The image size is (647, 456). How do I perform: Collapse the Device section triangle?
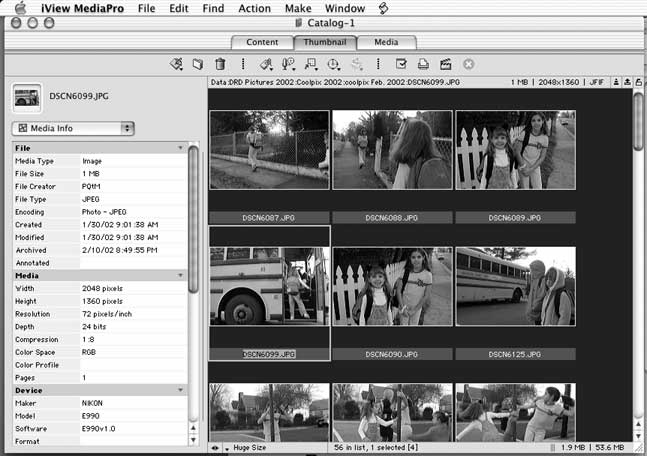point(180,390)
